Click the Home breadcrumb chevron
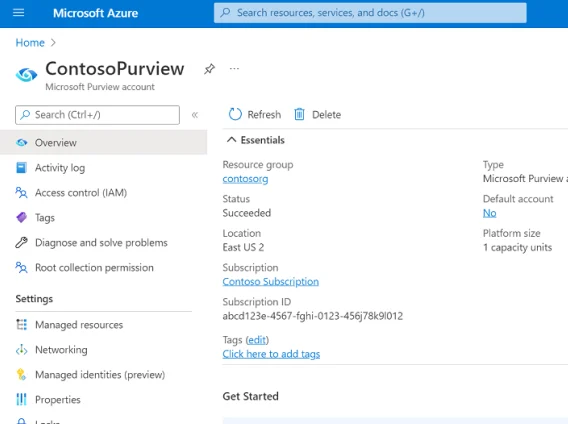The height and width of the screenshot is (424, 568). pyautogui.click(x=53, y=42)
